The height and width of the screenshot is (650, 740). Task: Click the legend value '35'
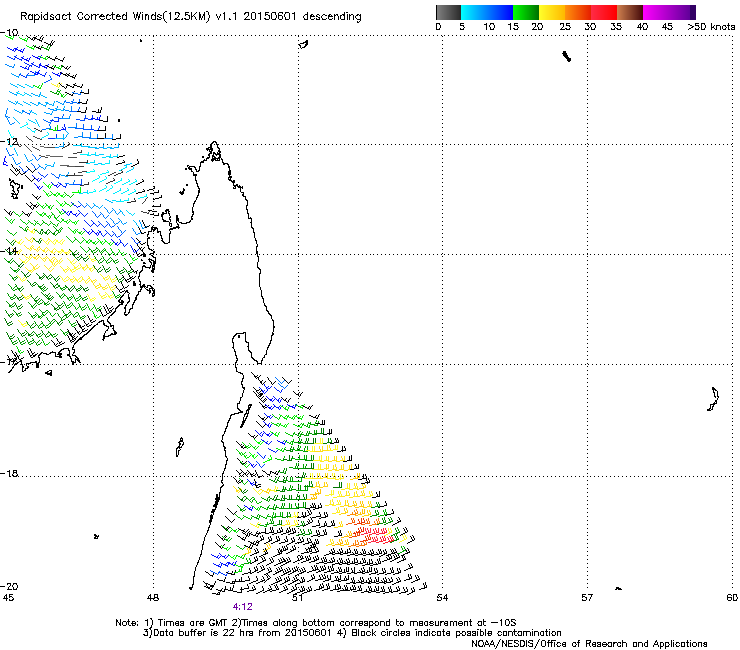pos(616,27)
